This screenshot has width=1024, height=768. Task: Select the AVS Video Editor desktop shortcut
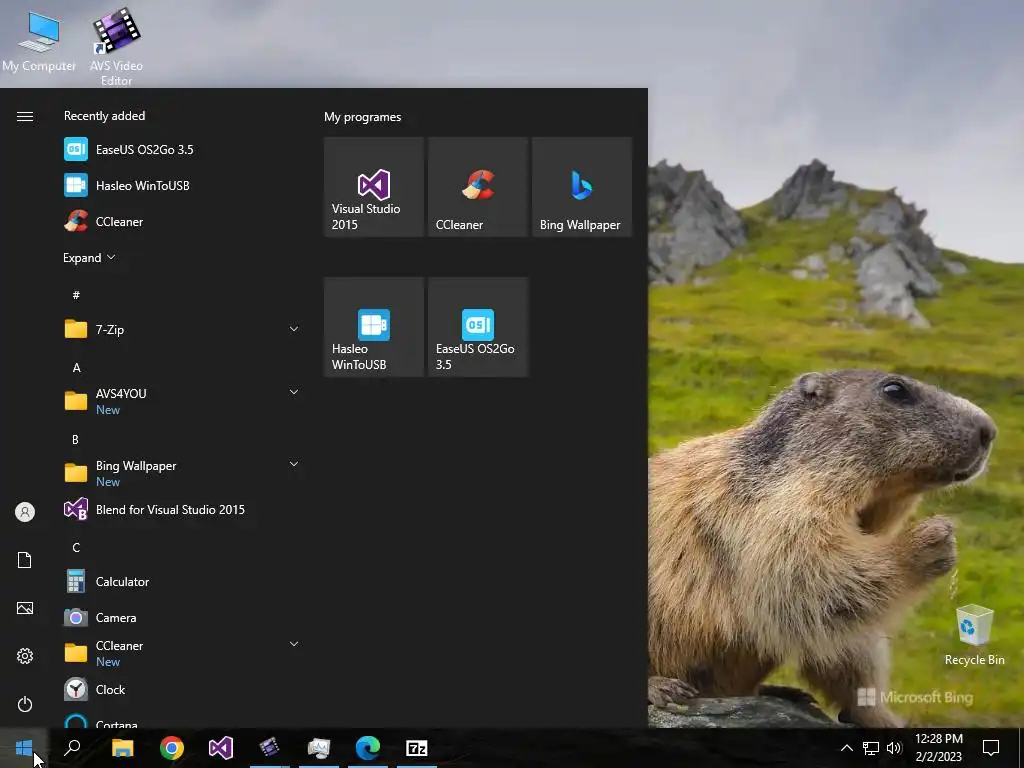[116, 46]
